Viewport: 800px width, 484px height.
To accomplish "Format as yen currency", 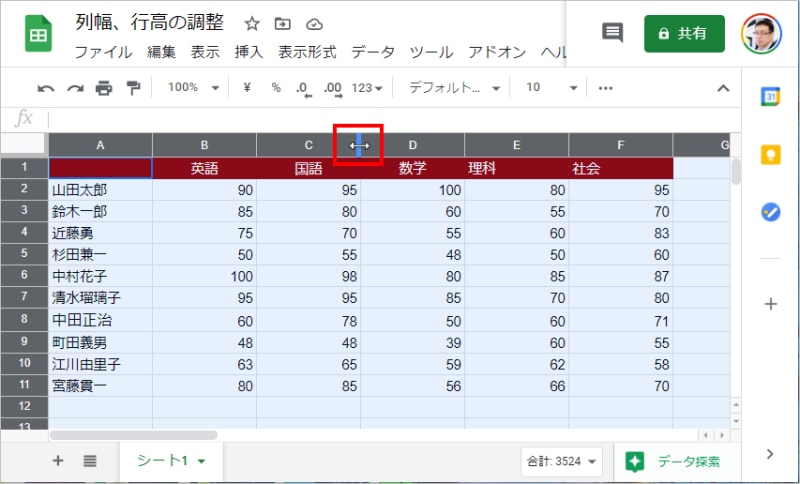I will pos(247,88).
